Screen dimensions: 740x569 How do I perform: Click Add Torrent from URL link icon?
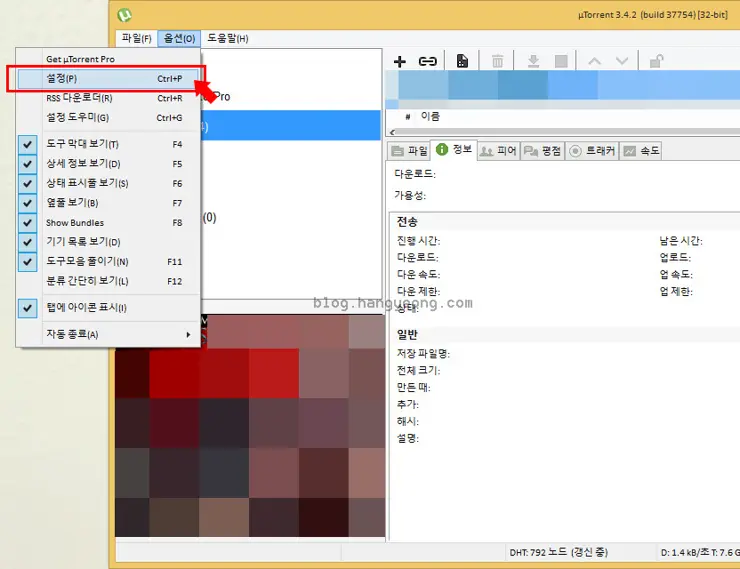[428, 61]
